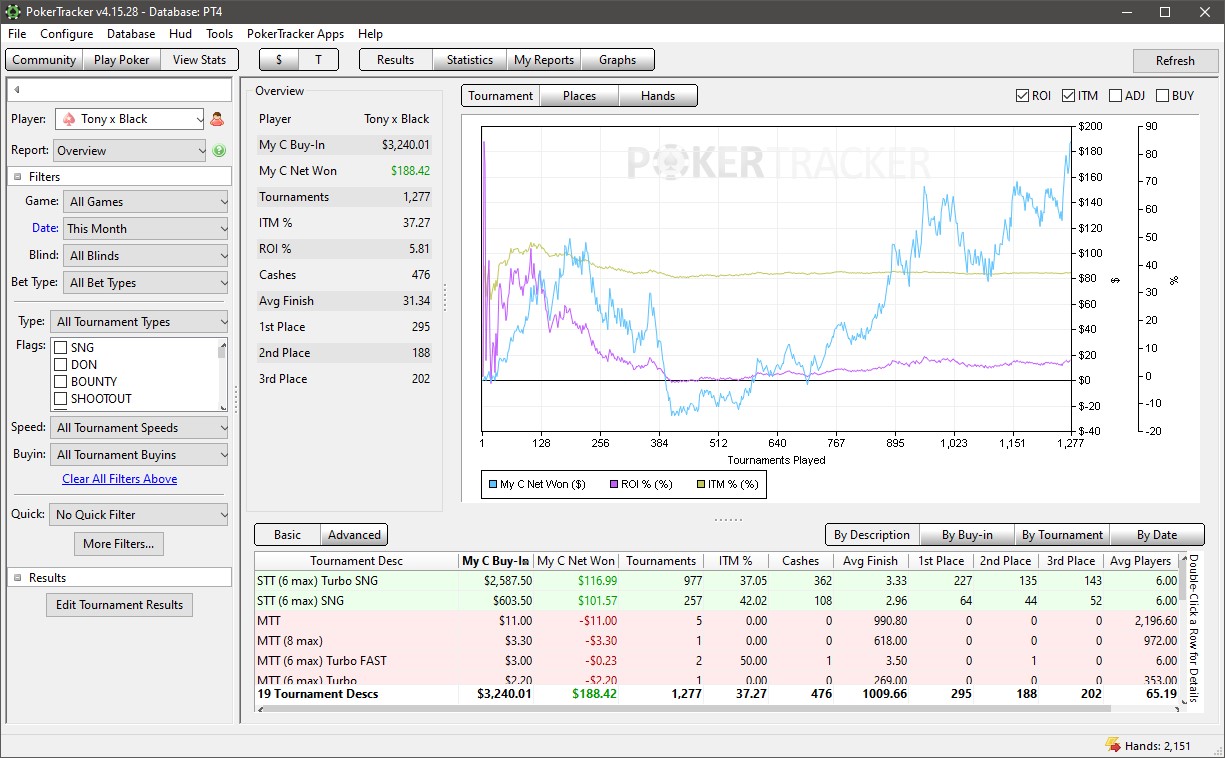This screenshot has height=758, width=1225.
Task: Uncheck the ROI graph checkbox
Action: point(1022,96)
